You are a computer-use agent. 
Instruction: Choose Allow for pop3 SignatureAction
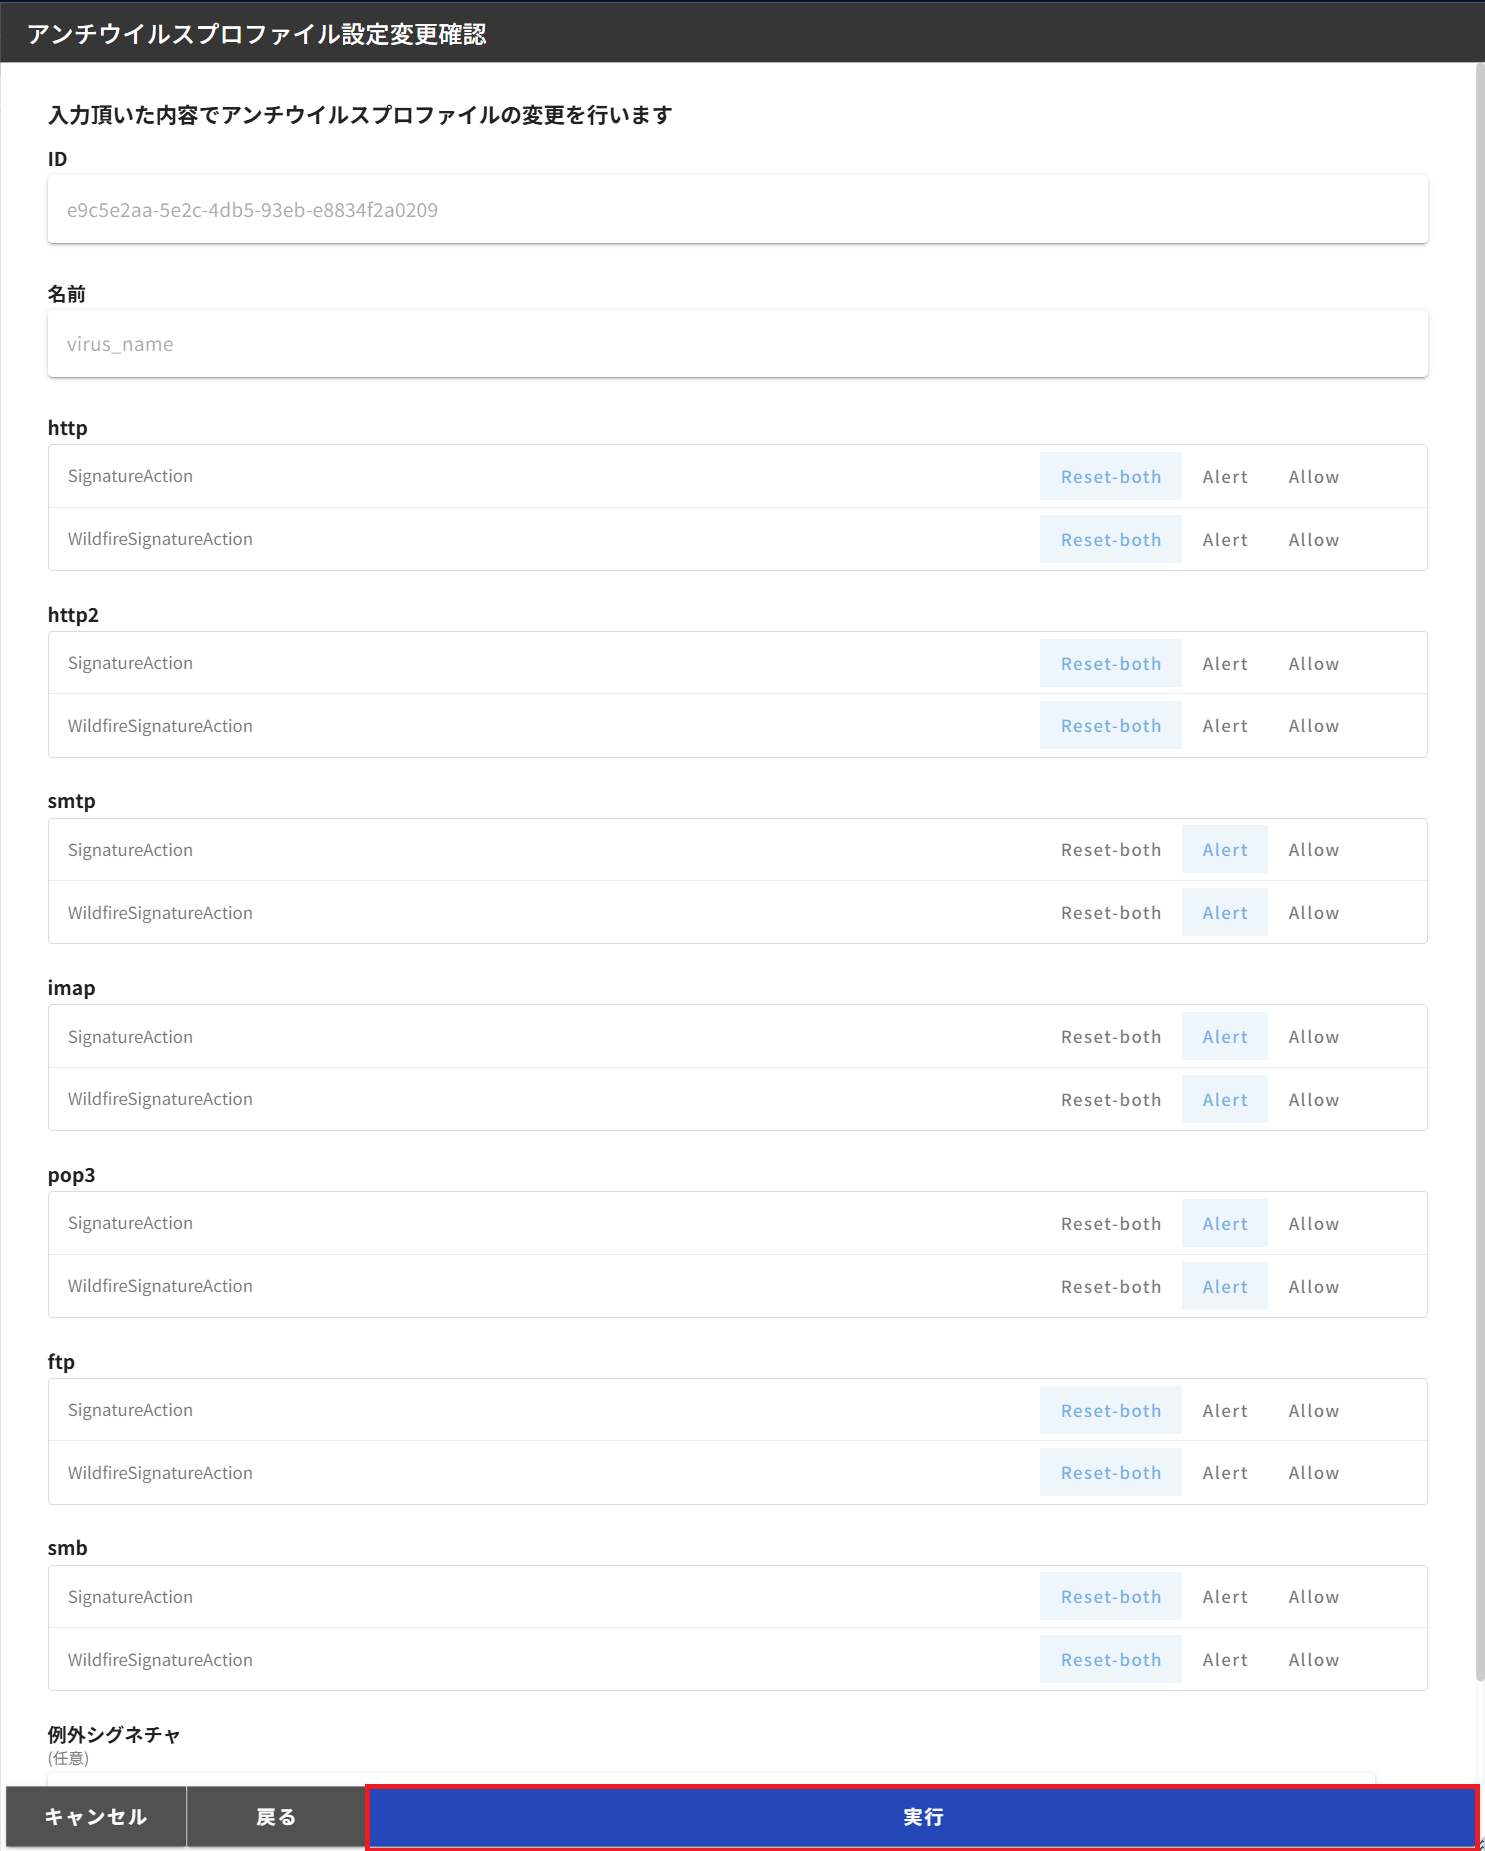[1313, 1224]
